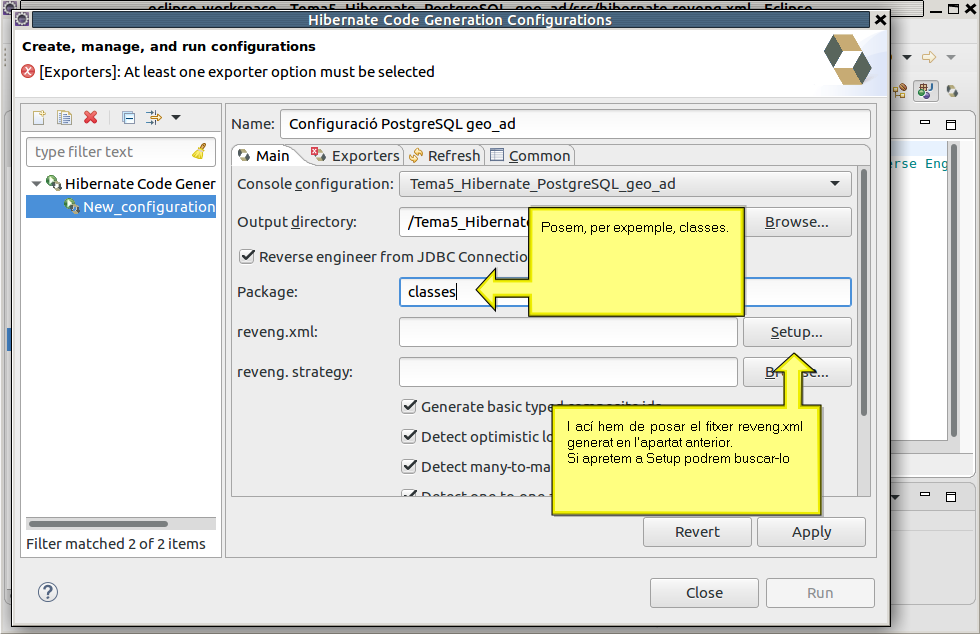The height and width of the screenshot is (634, 980).
Task: Switch to the Common tab
Action: point(531,156)
